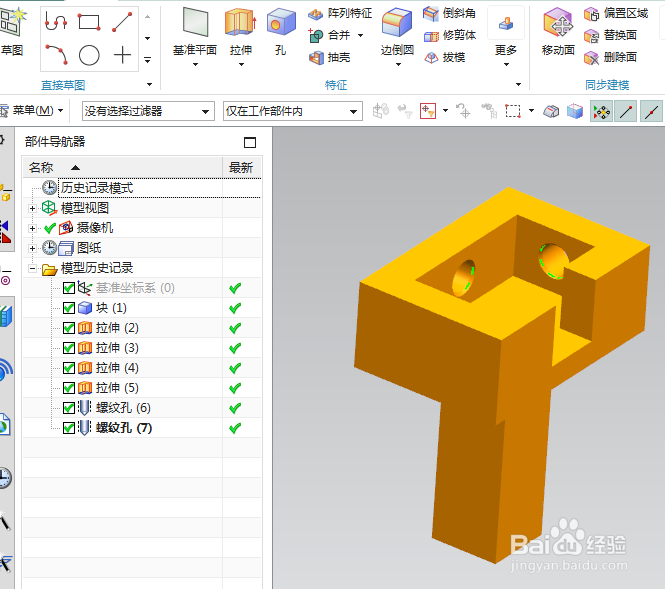Click the 替换面 replace face tool
The width and height of the screenshot is (665, 589).
tap(610, 36)
